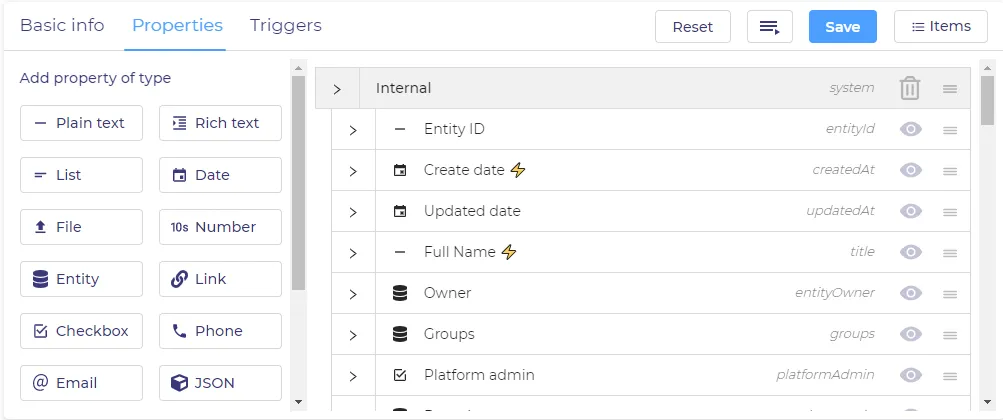Image resolution: width=1003 pixels, height=420 pixels.
Task: Add a Number property
Action: (220, 227)
